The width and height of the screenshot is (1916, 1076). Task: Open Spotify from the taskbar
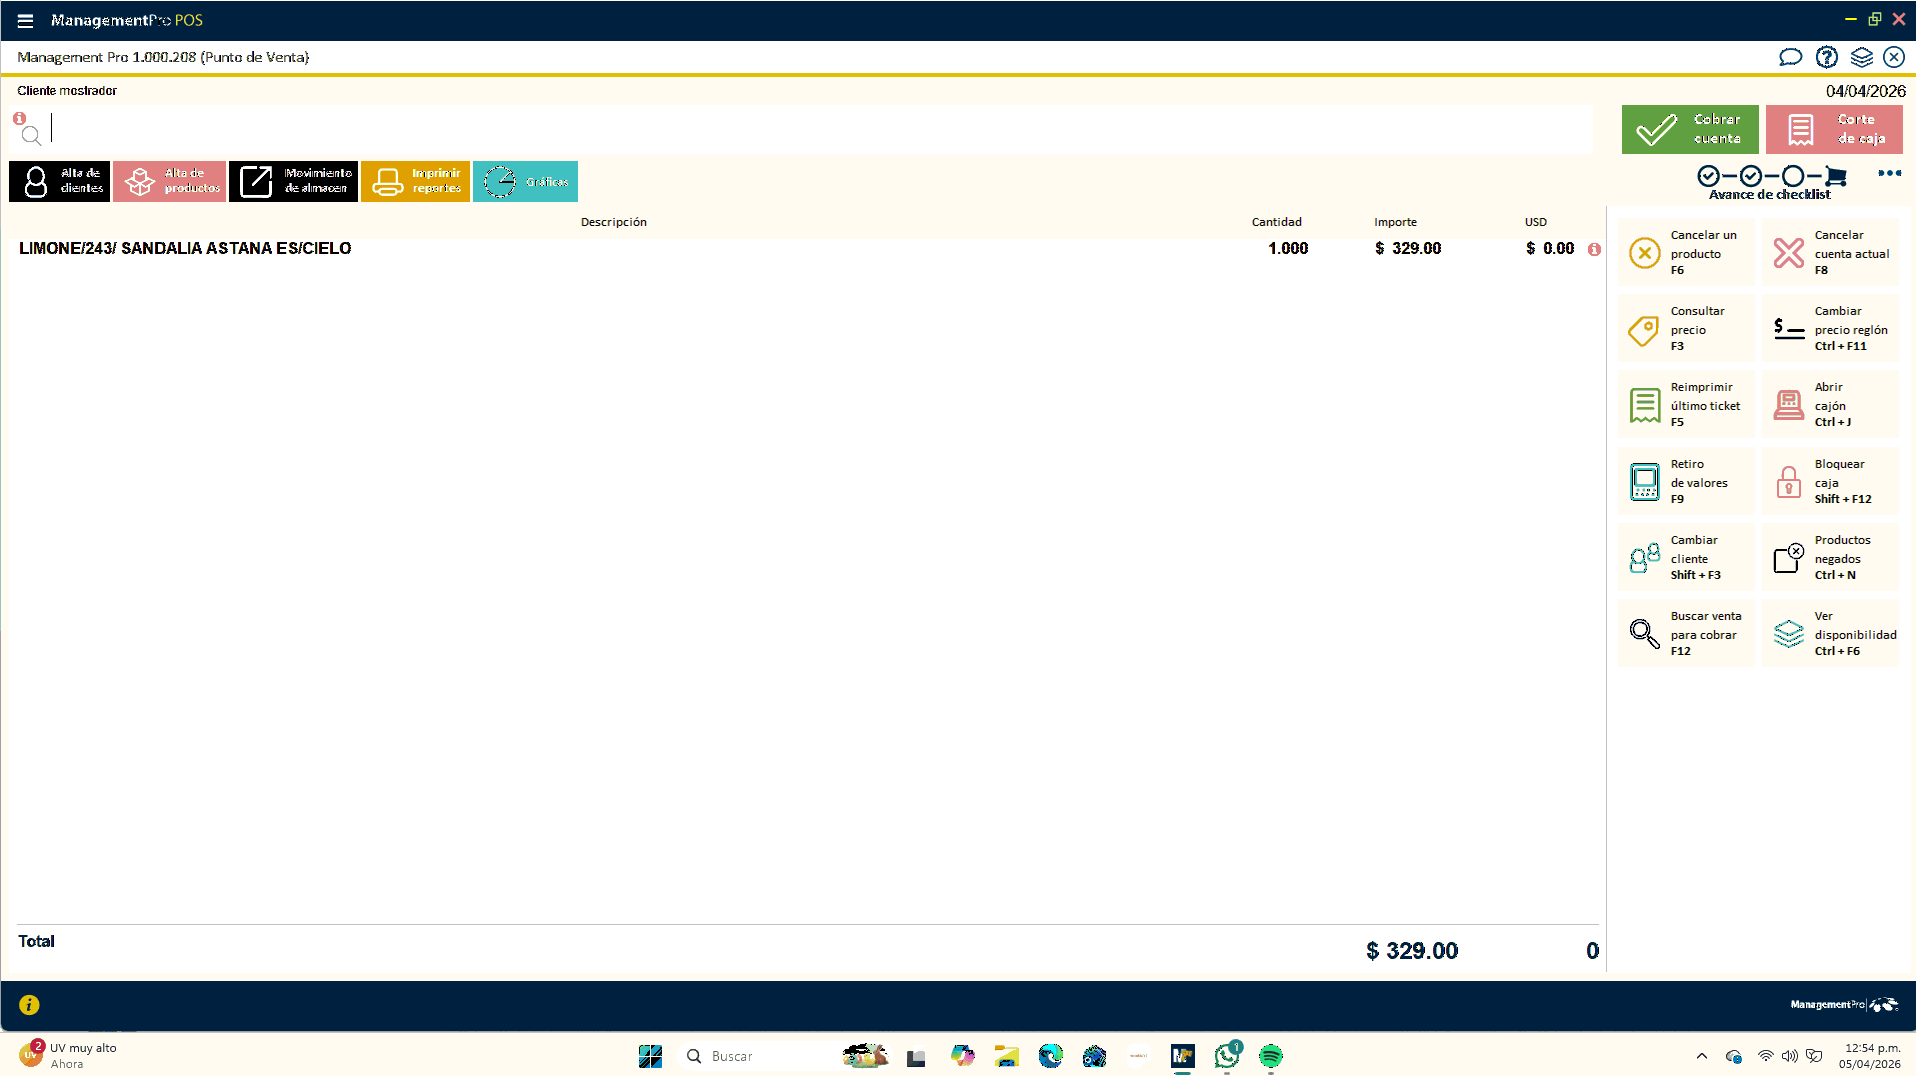click(1270, 1056)
